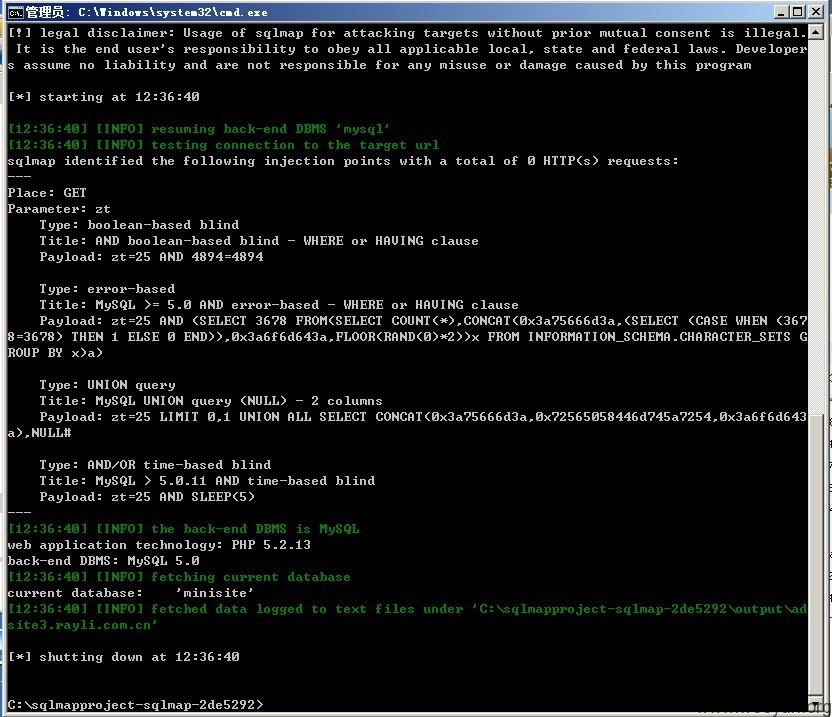
Task: Click the 'C:\sqlmapproject-sqlmap-2de5292>' prompt
Action: coord(135,705)
